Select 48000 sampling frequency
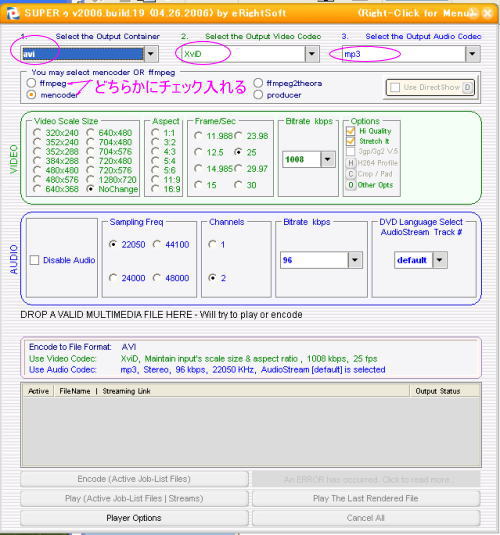Image resolution: width=500 pixels, height=535 pixels. pyautogui.click(x=157, y=278)
